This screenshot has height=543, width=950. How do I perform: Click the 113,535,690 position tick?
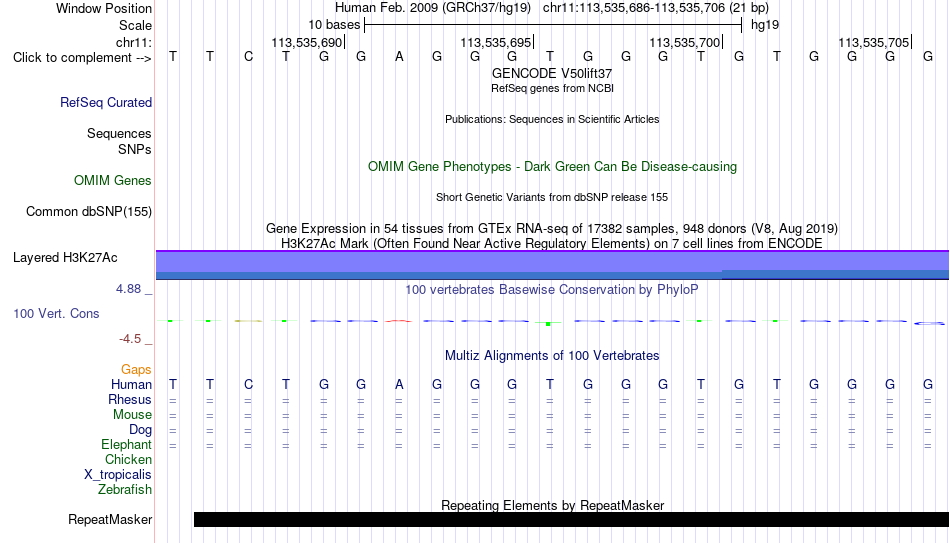coord(308,42)
